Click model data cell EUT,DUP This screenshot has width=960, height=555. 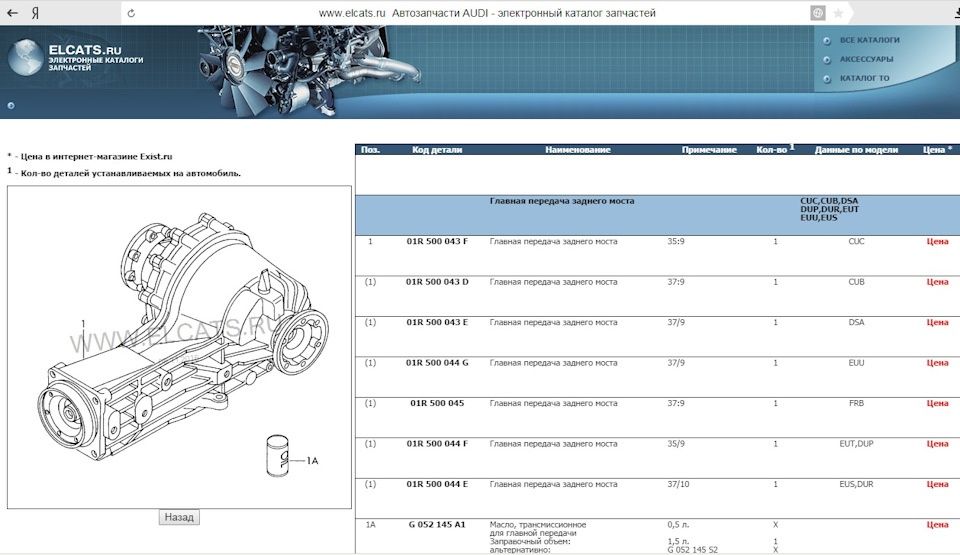856,444
